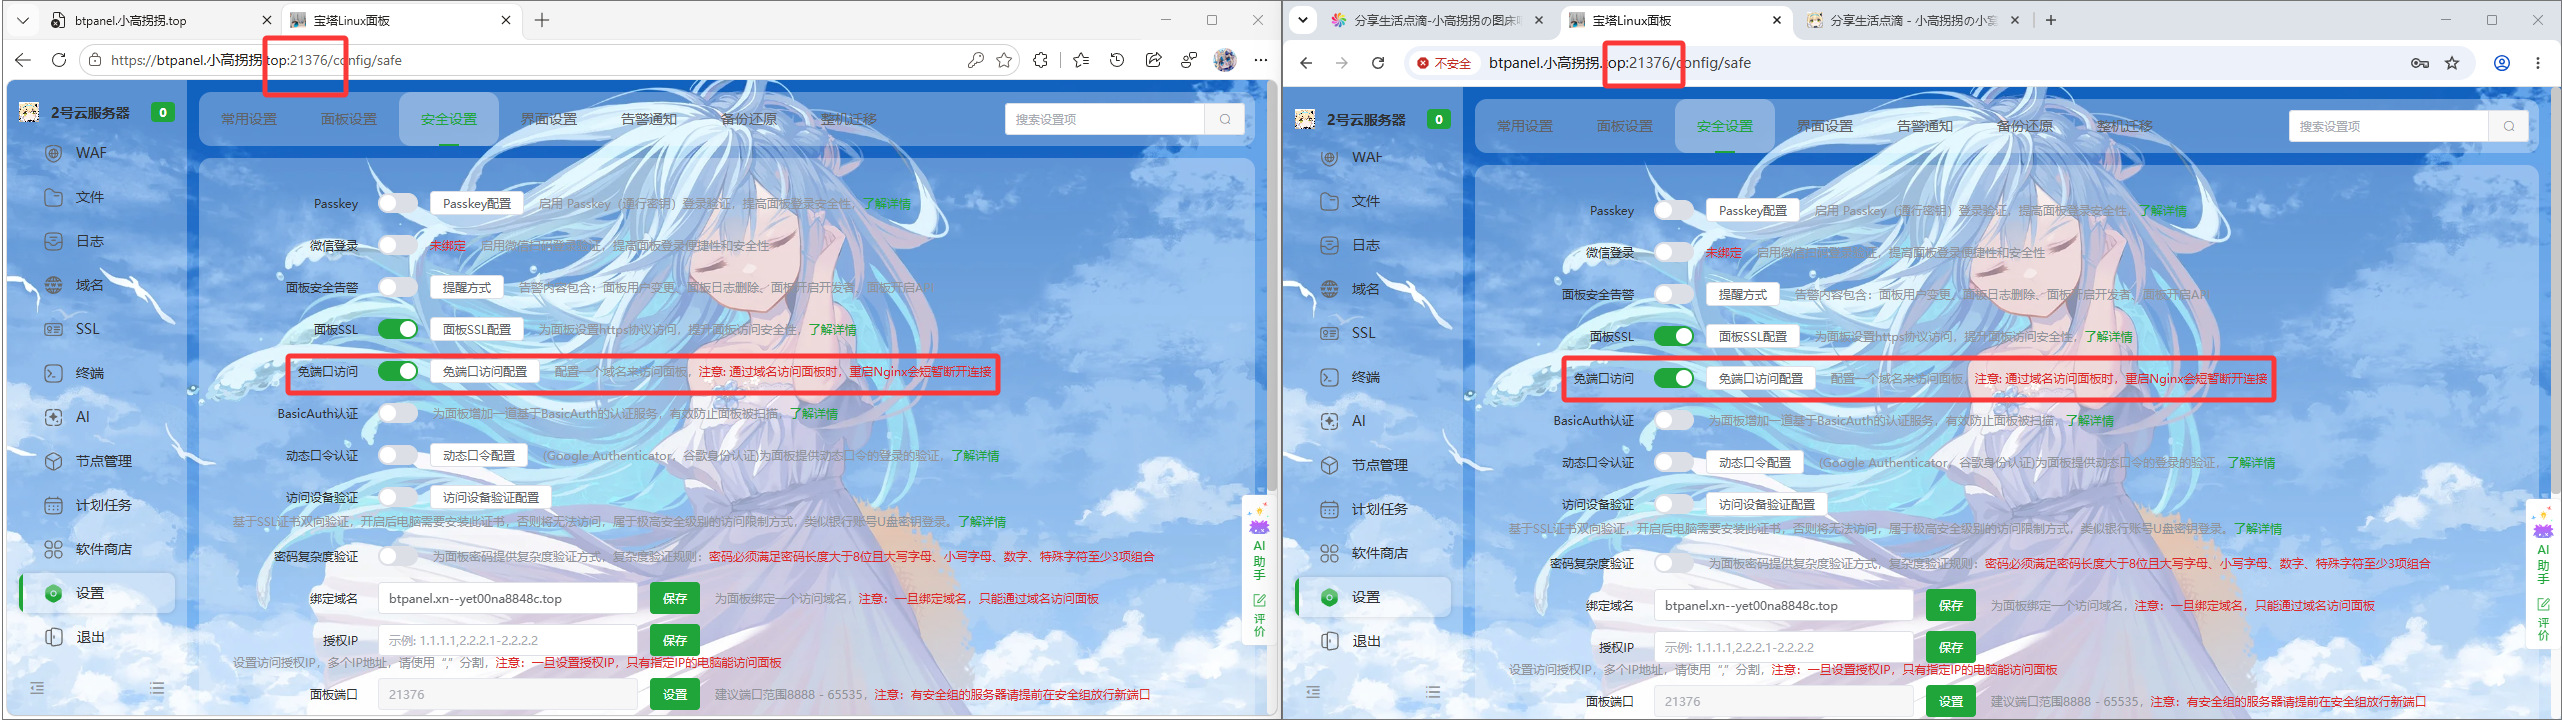Click 面板SSL配置 button in left window
This screenshot has width=2562, height=720.
[x=477, y=329]
